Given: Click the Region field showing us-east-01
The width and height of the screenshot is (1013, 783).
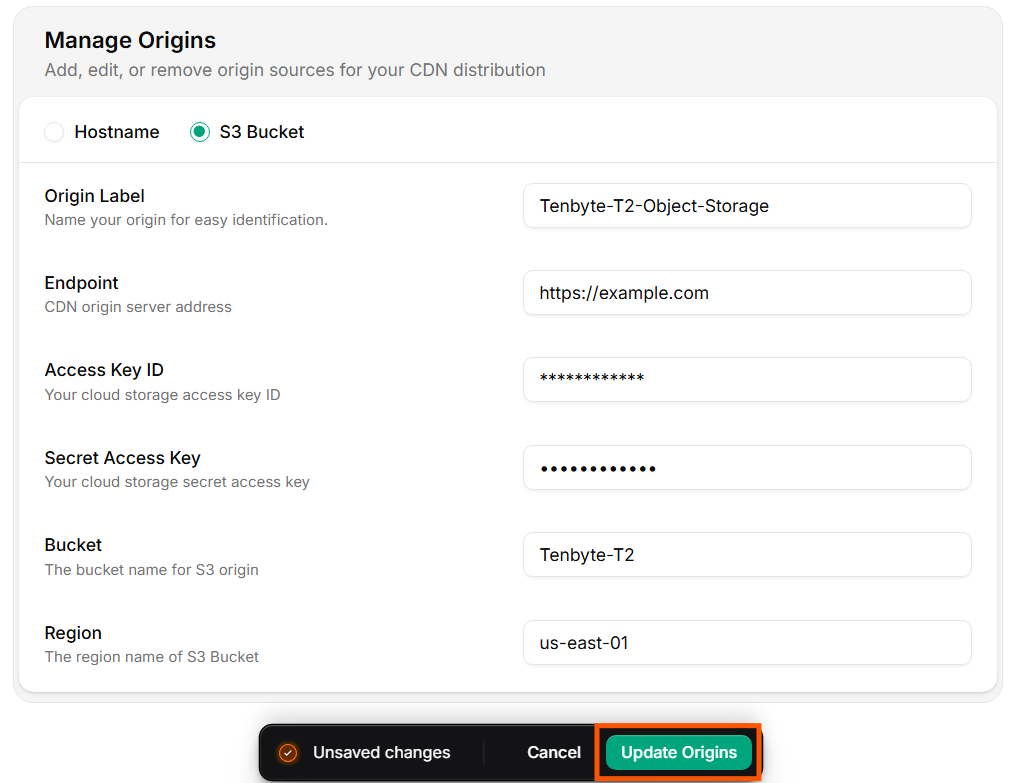Looking at the screenshot, I should point(746,642).
